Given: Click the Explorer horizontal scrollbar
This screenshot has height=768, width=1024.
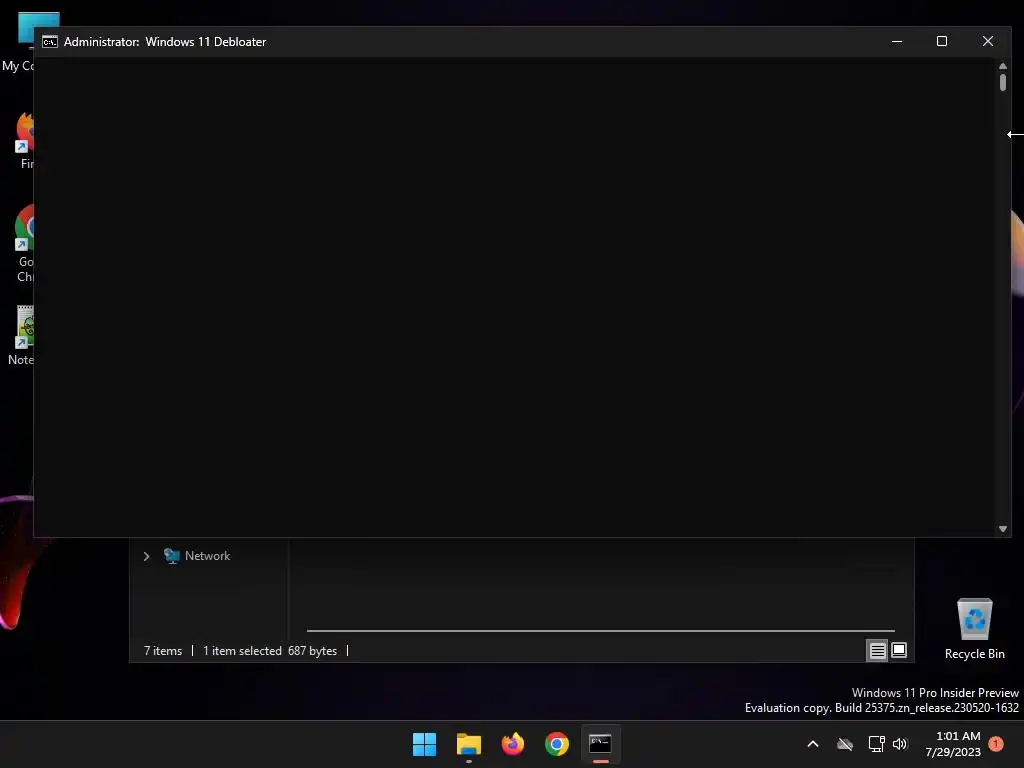Looking at the screenshot, I should coord(601,631).
